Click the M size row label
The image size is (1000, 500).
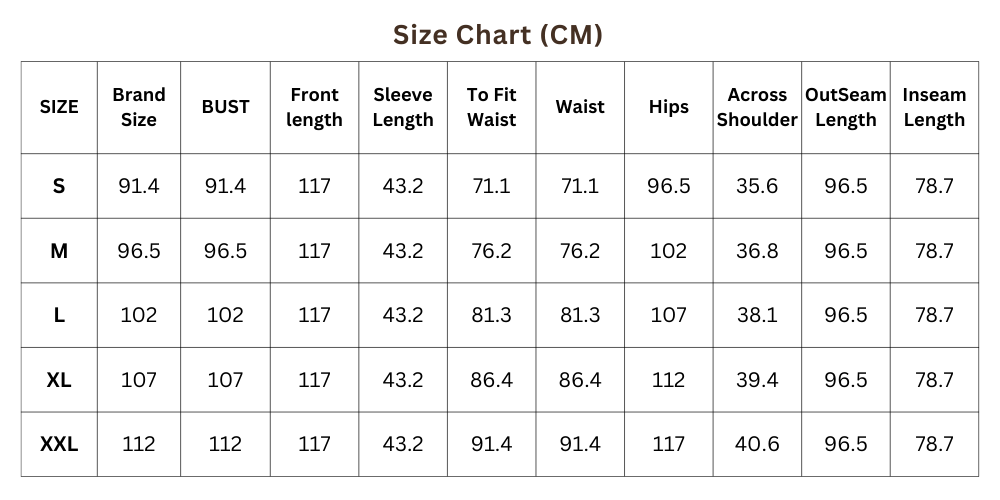click(59, 251)
